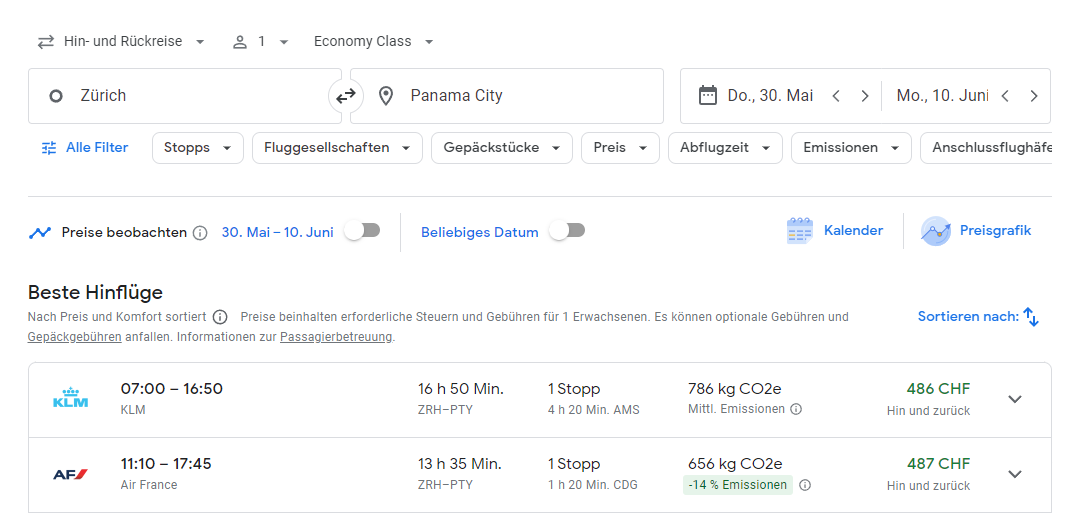
Task: Open the Fluggesellschaften filter
Action: [x=337, y=148]
